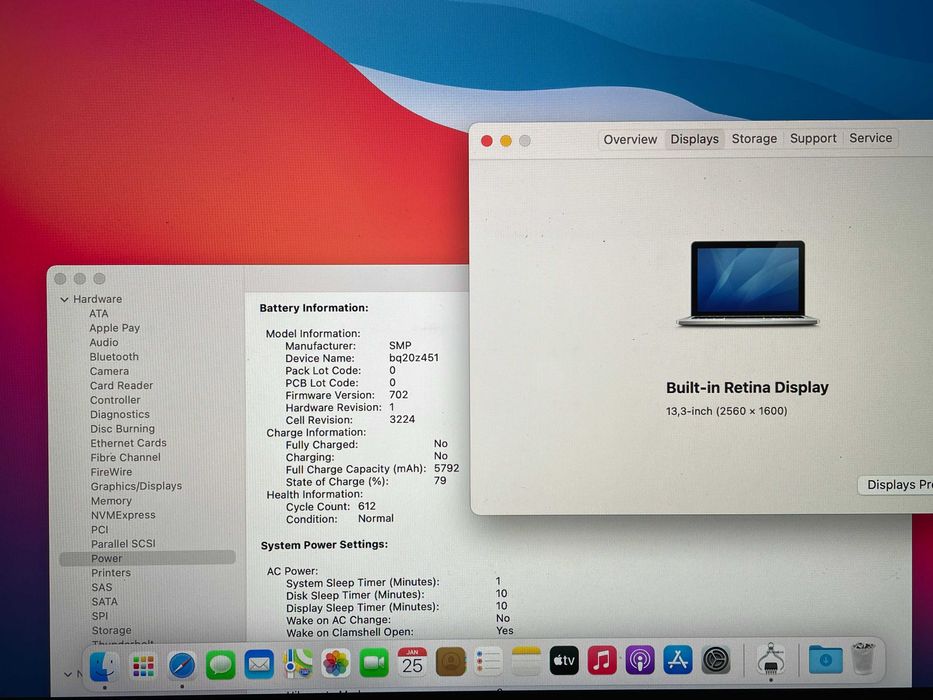
Task: Select SPI in Hardware list
Action: coord(99,615)
